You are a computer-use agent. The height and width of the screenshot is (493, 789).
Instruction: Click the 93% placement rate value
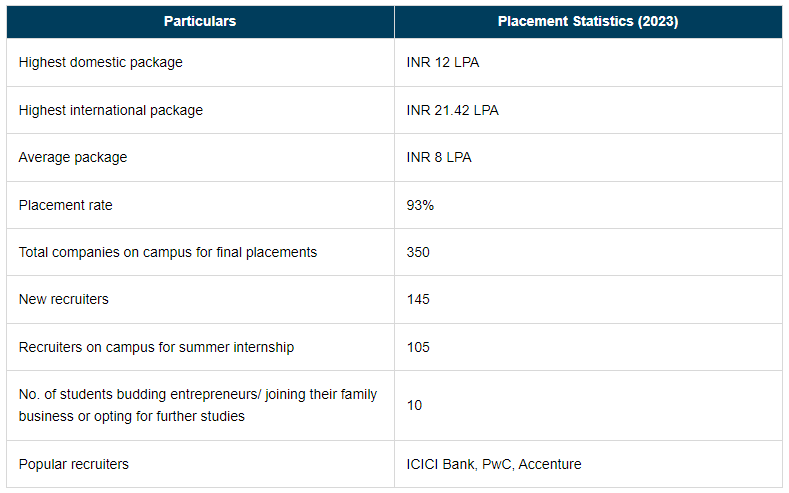(420, 205)
